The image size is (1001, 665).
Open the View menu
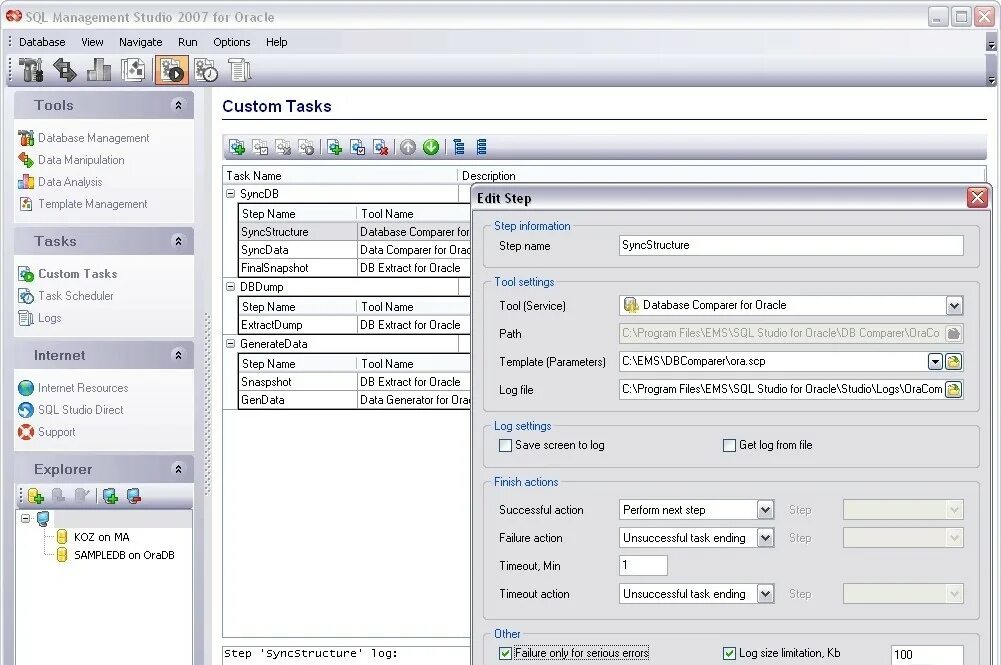92,42
